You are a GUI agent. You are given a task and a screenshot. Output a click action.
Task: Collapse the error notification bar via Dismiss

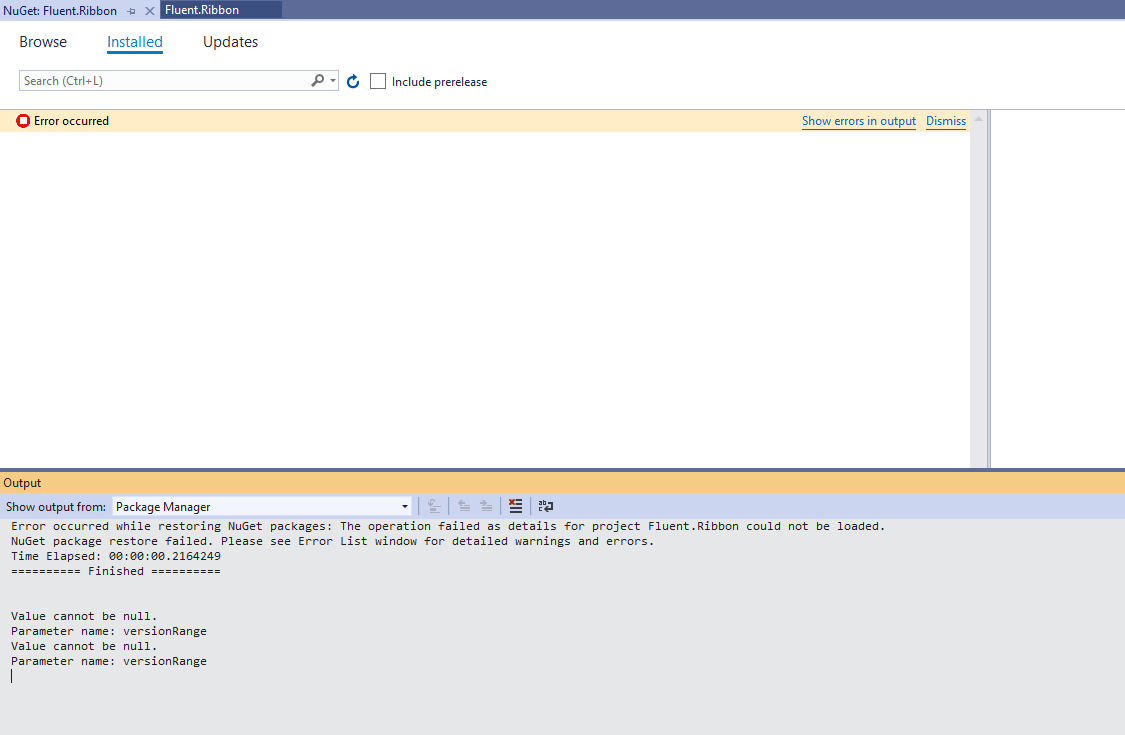point(944,121)
